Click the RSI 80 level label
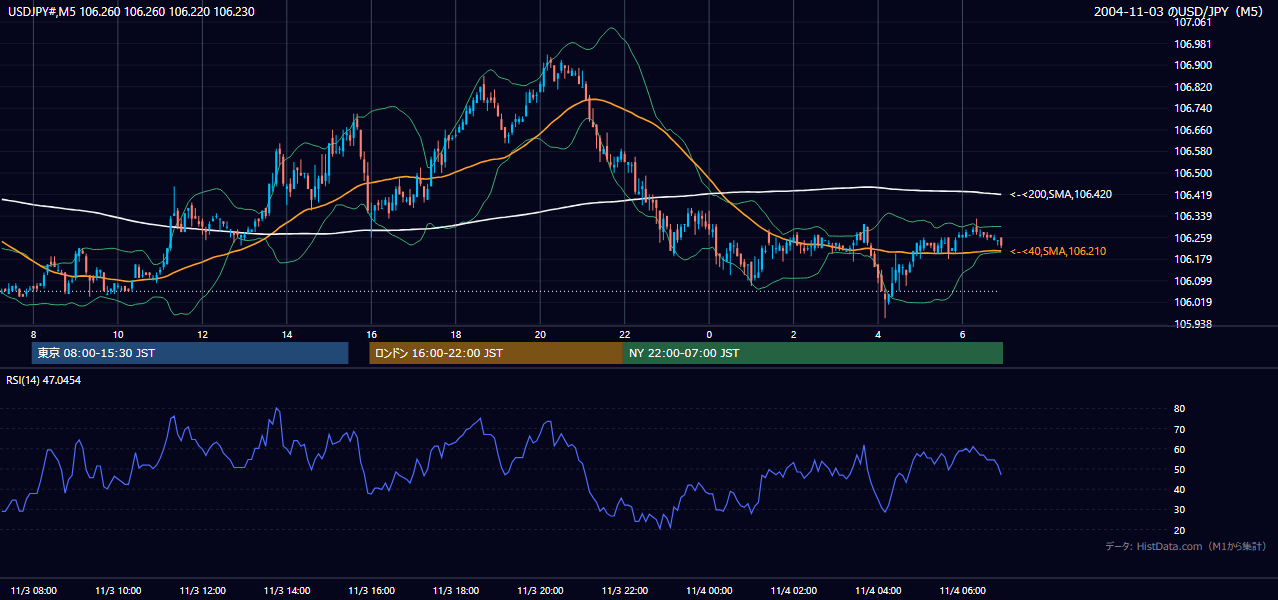Screen dimensions: 1278x600 coord(1179,409)
